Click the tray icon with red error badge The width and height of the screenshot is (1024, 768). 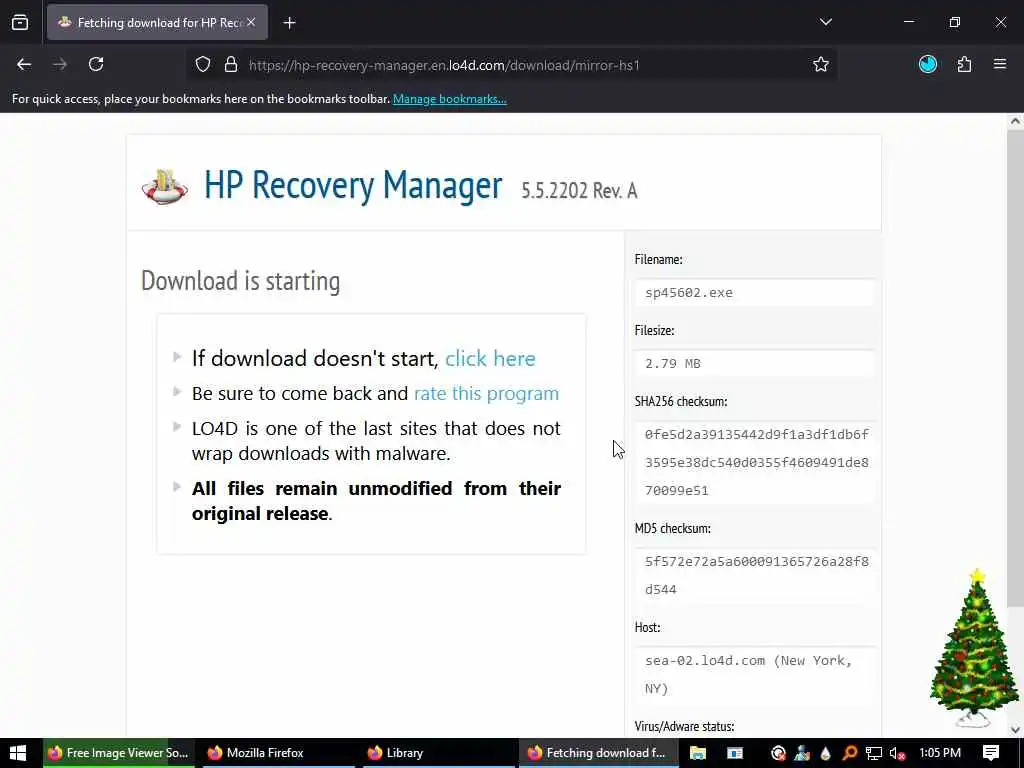(x=778, y=754)
